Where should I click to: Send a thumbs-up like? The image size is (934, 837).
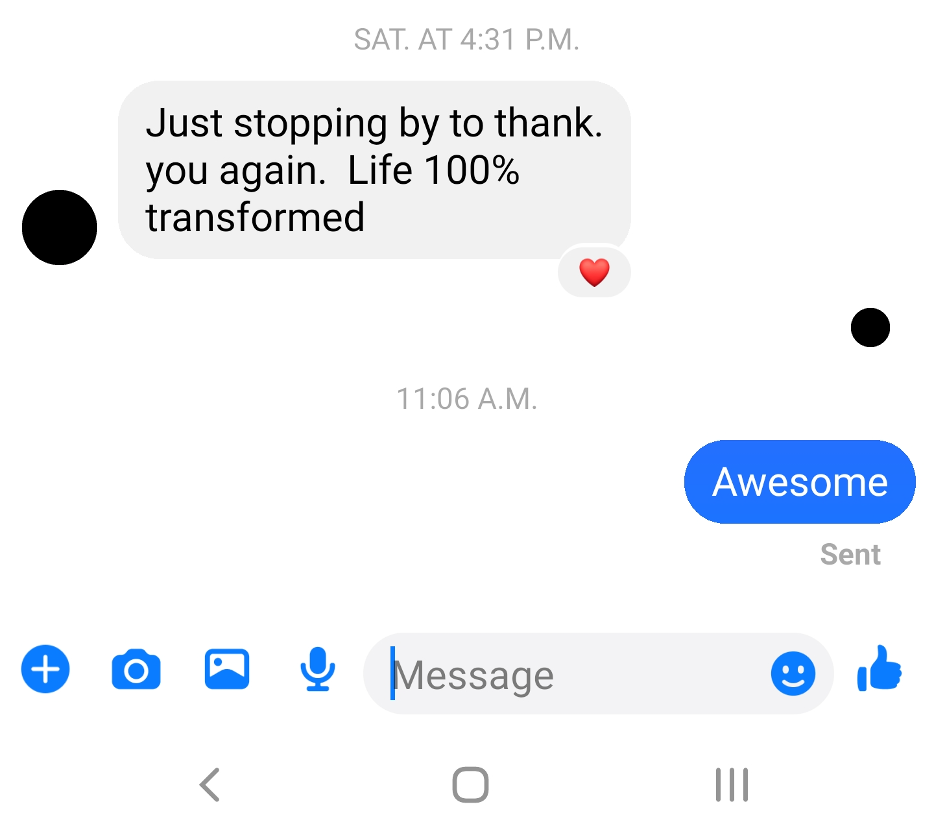tap(880, 668)
